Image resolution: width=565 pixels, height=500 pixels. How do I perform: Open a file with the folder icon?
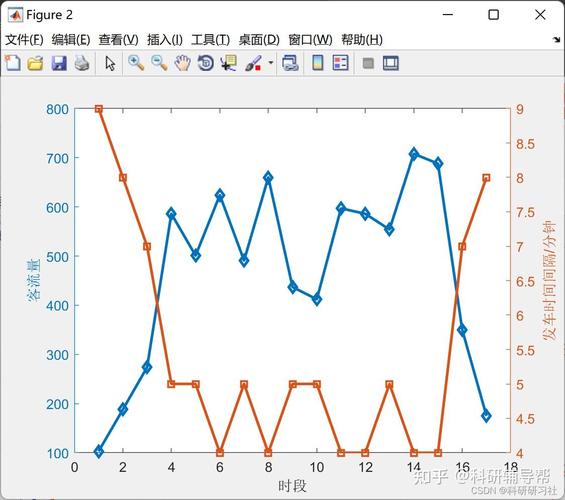tap(36, 63)
